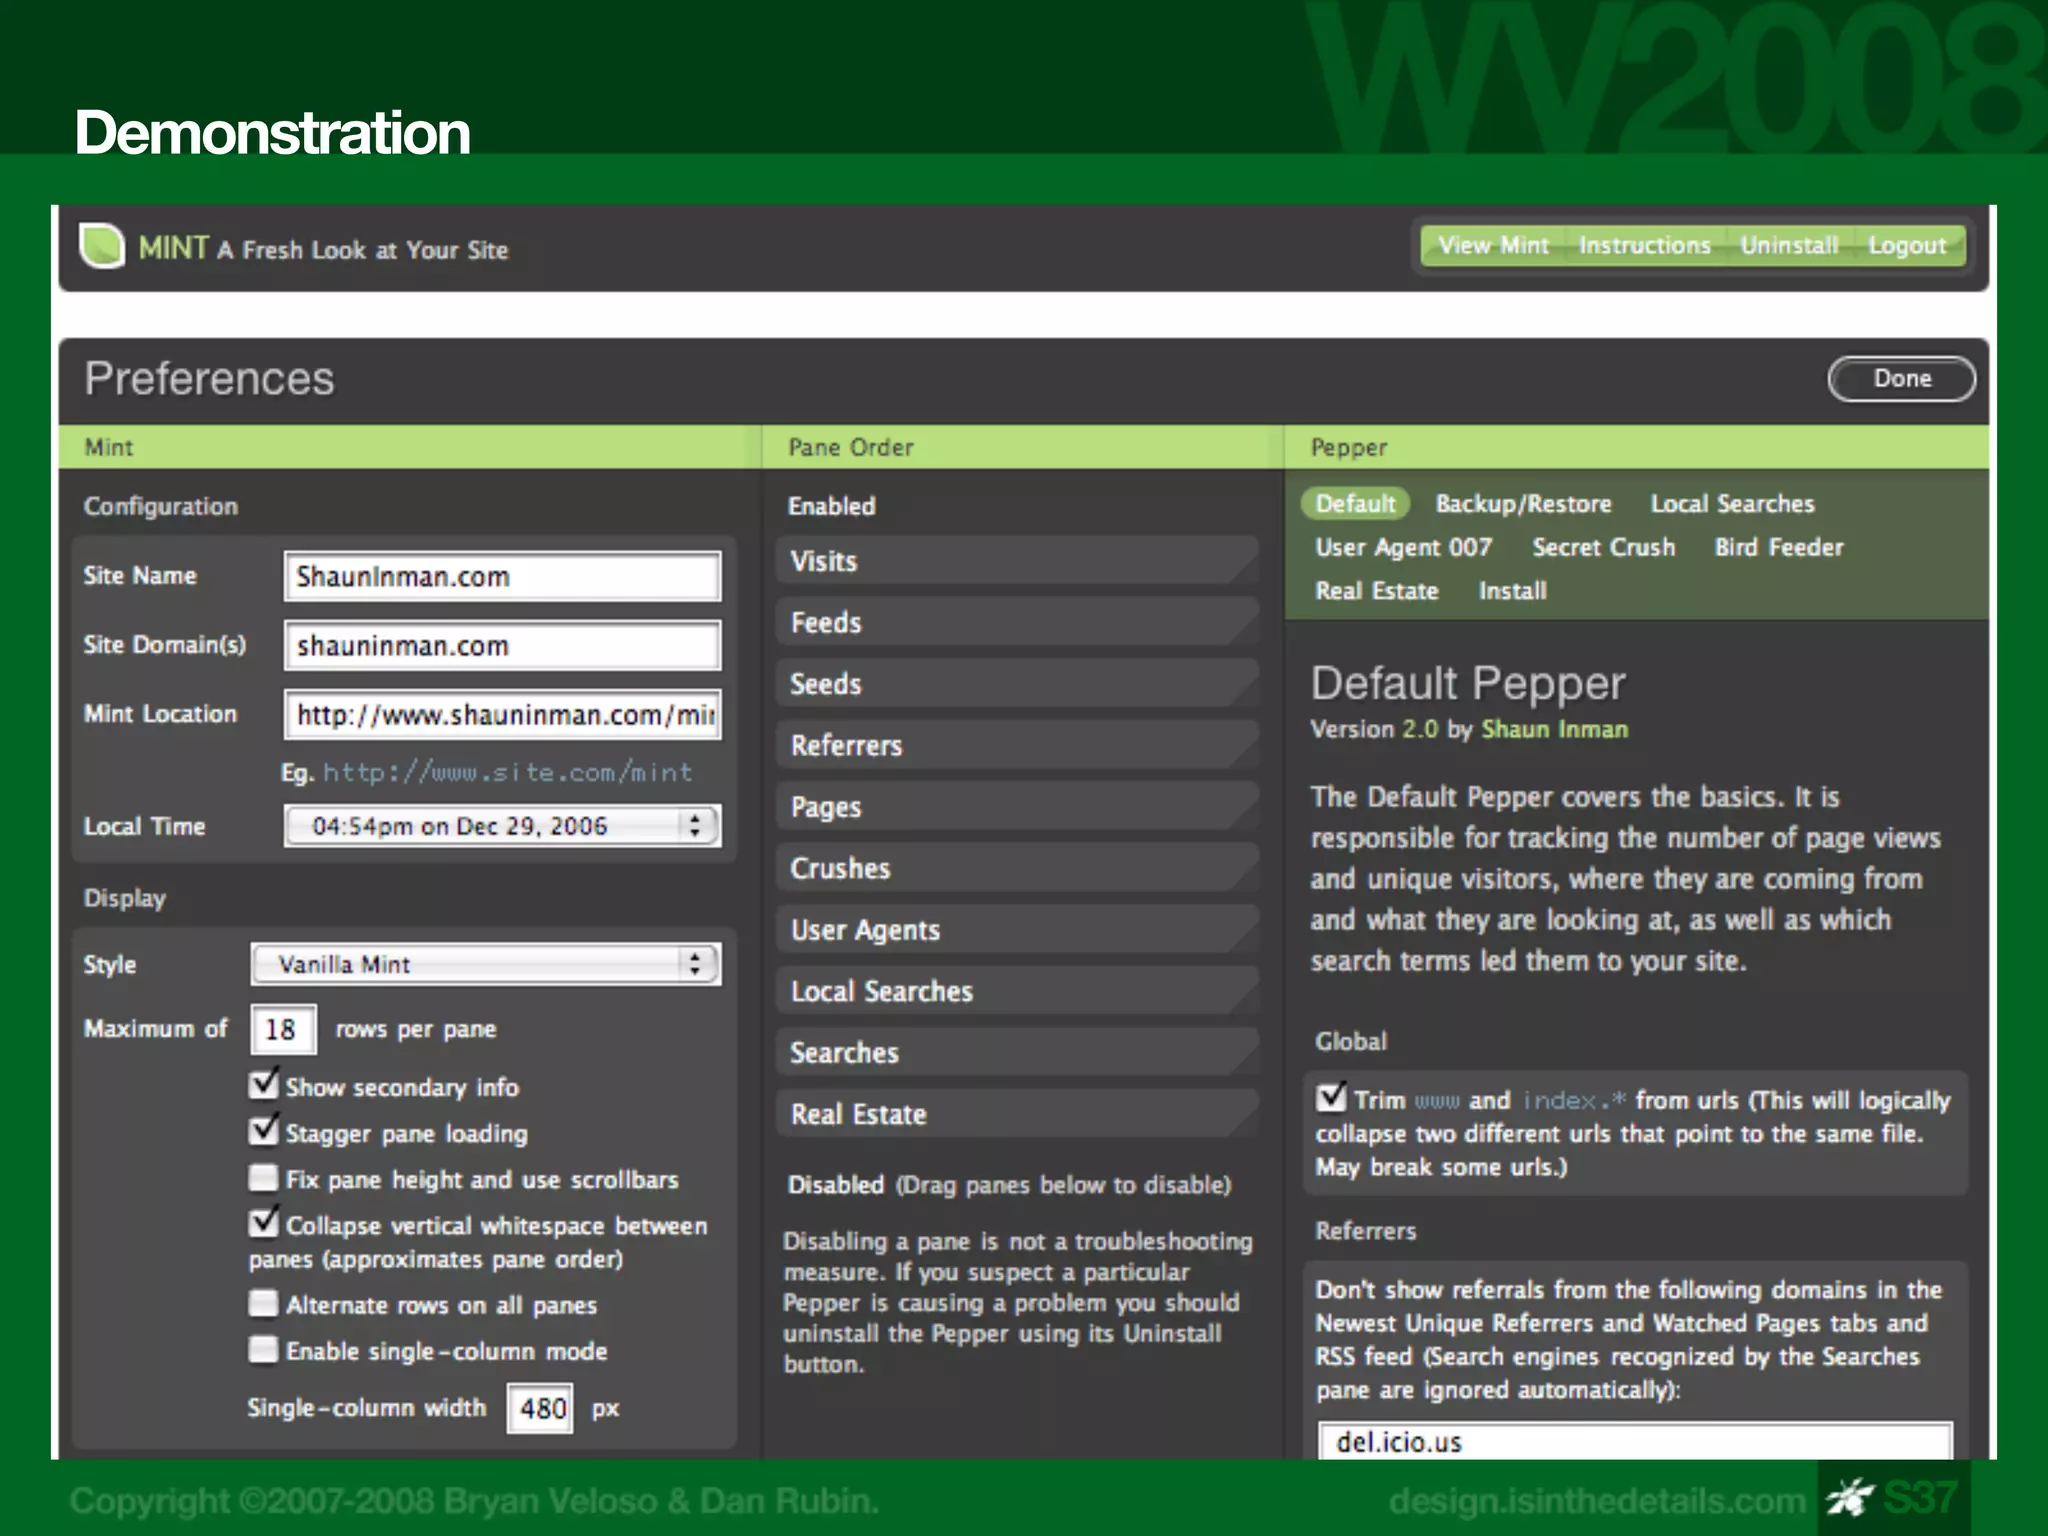Open the Backup/Restore pepper tab

tap(1523, 504)
